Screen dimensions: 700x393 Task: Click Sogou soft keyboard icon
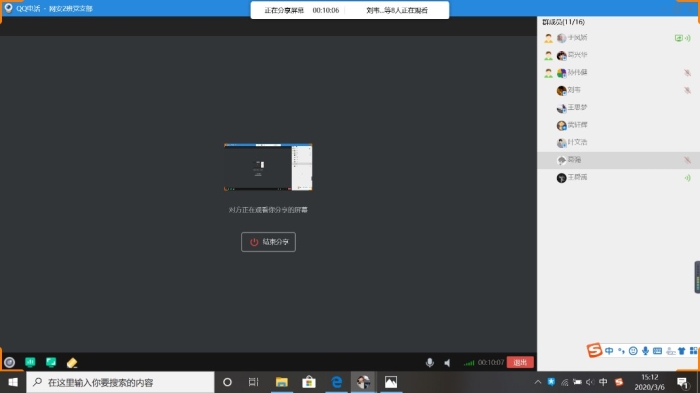coord(657,351)
